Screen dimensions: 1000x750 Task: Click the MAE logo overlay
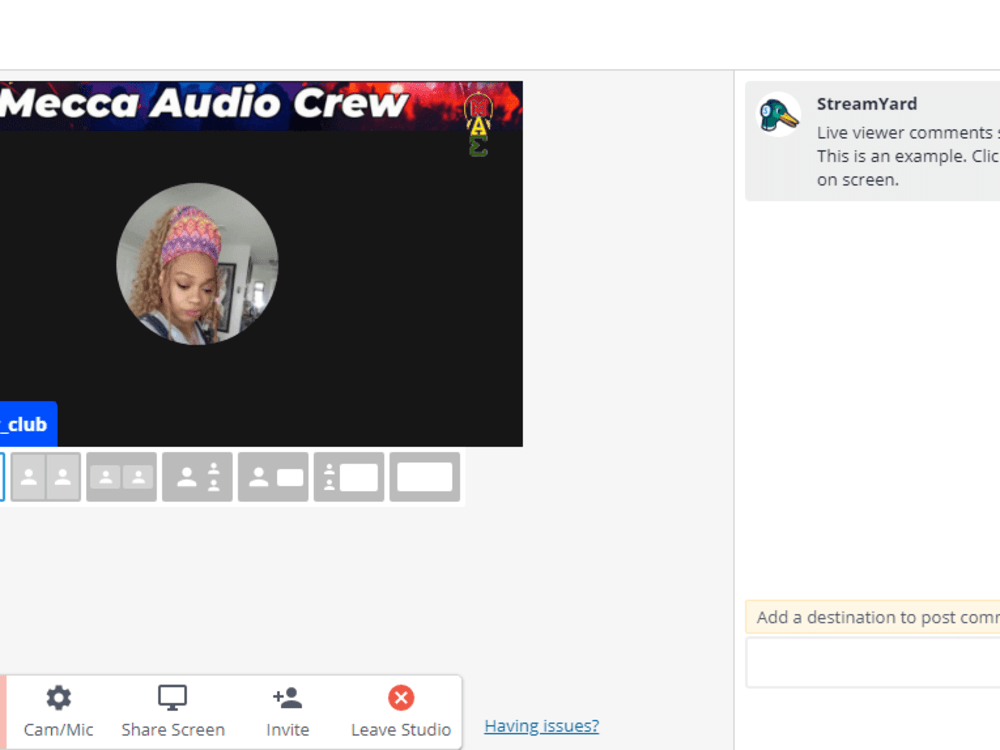pos(478,125)
